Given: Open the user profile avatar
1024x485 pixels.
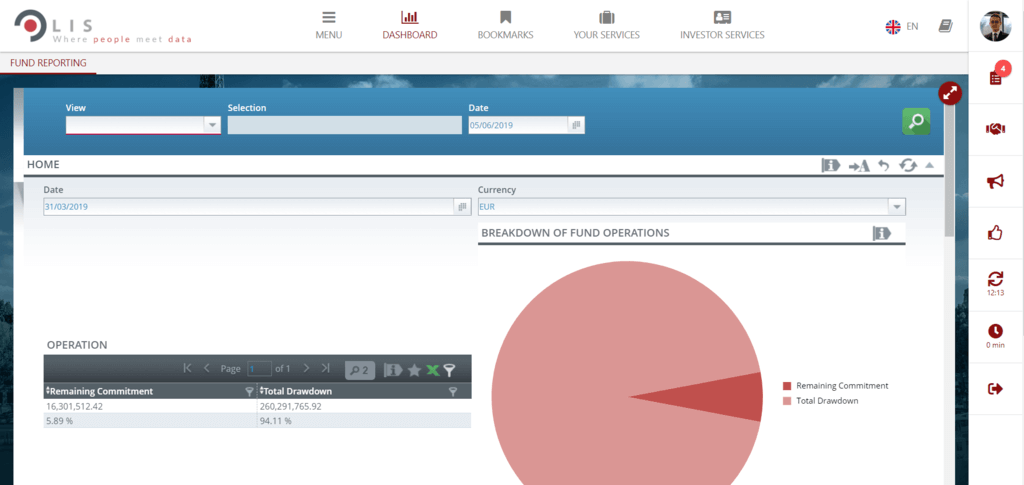Looking at the screenshot, I should [995, 26].
